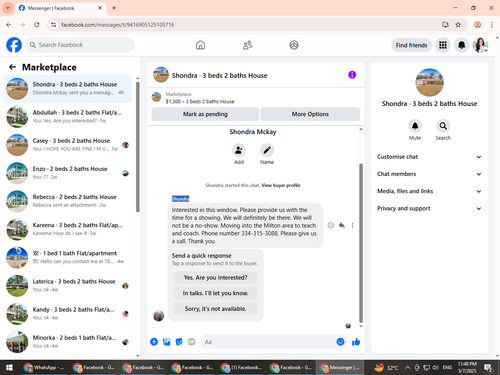The image size is (500, 375).
Task: Open the Windows Start button
Action: point(9,368)
